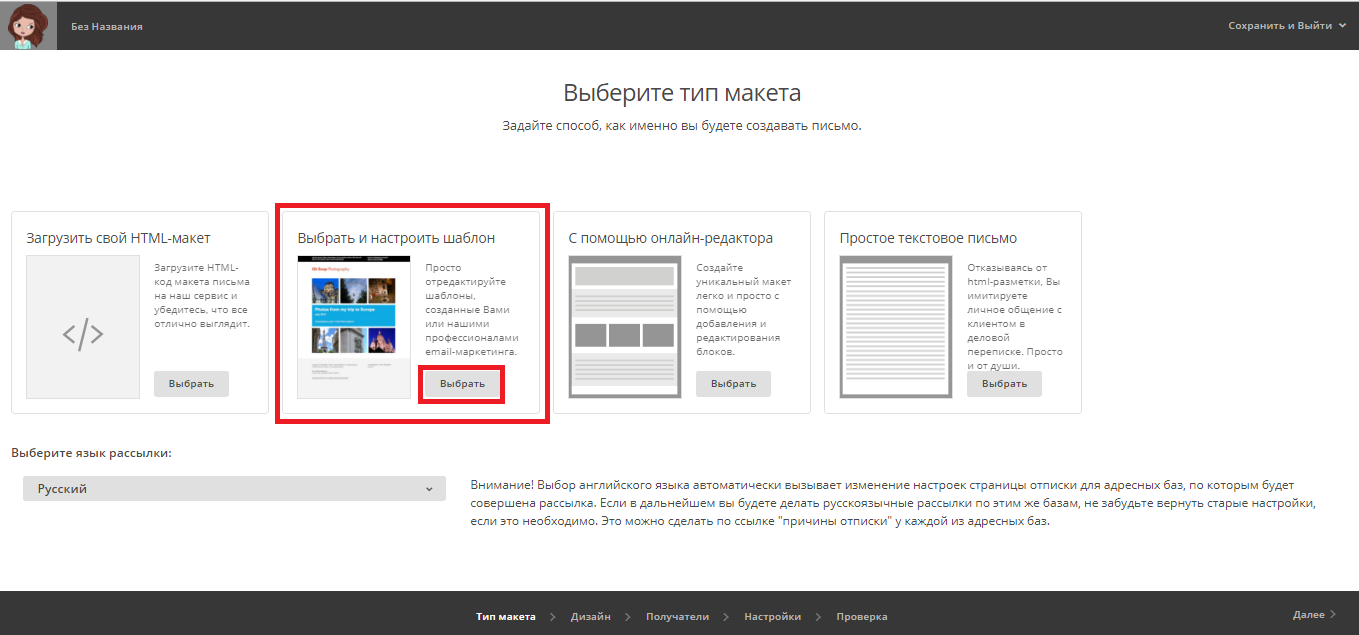
Task: Go to the Тип макета step
Action: (505, 617)
